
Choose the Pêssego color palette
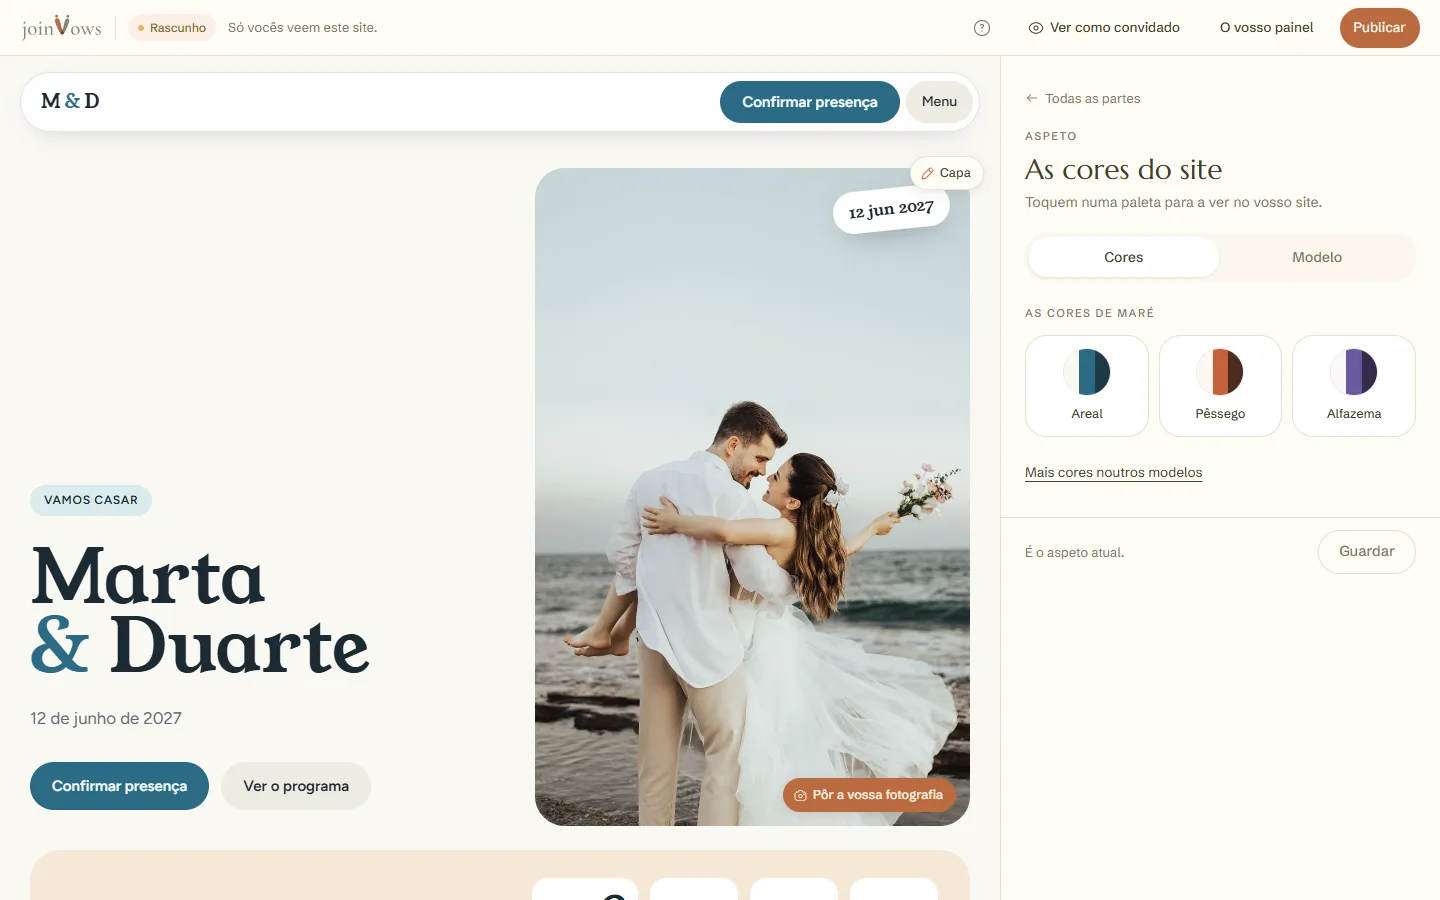(x=1220, y=386)
